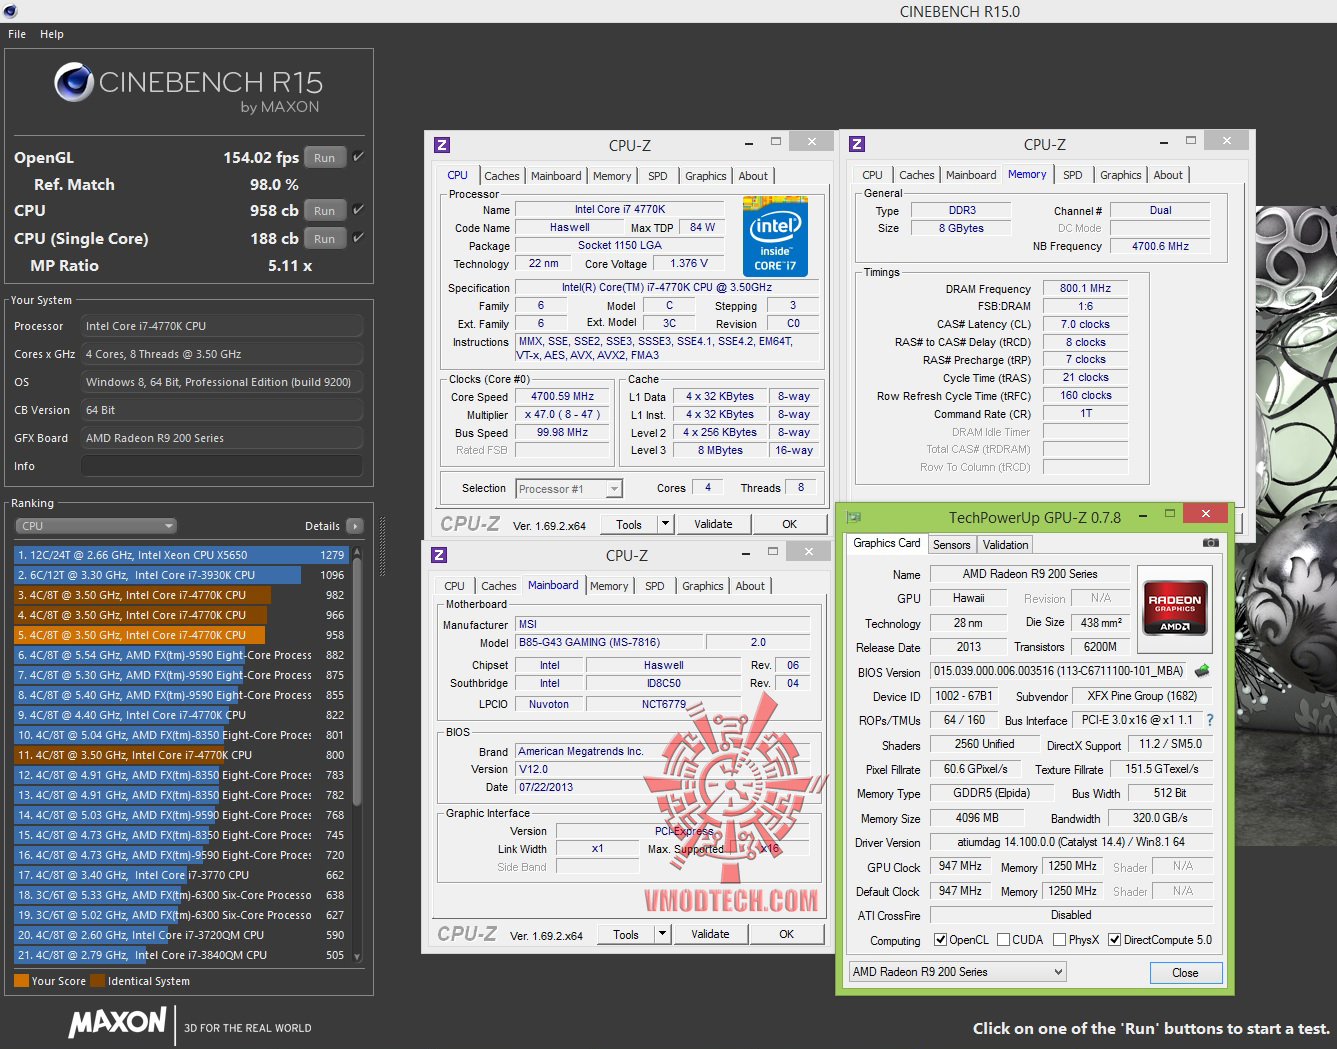The height and width of the screenshot is (1049, 1337).
Task: Open the File menu in Cinebench
Action: coord(17,34)
